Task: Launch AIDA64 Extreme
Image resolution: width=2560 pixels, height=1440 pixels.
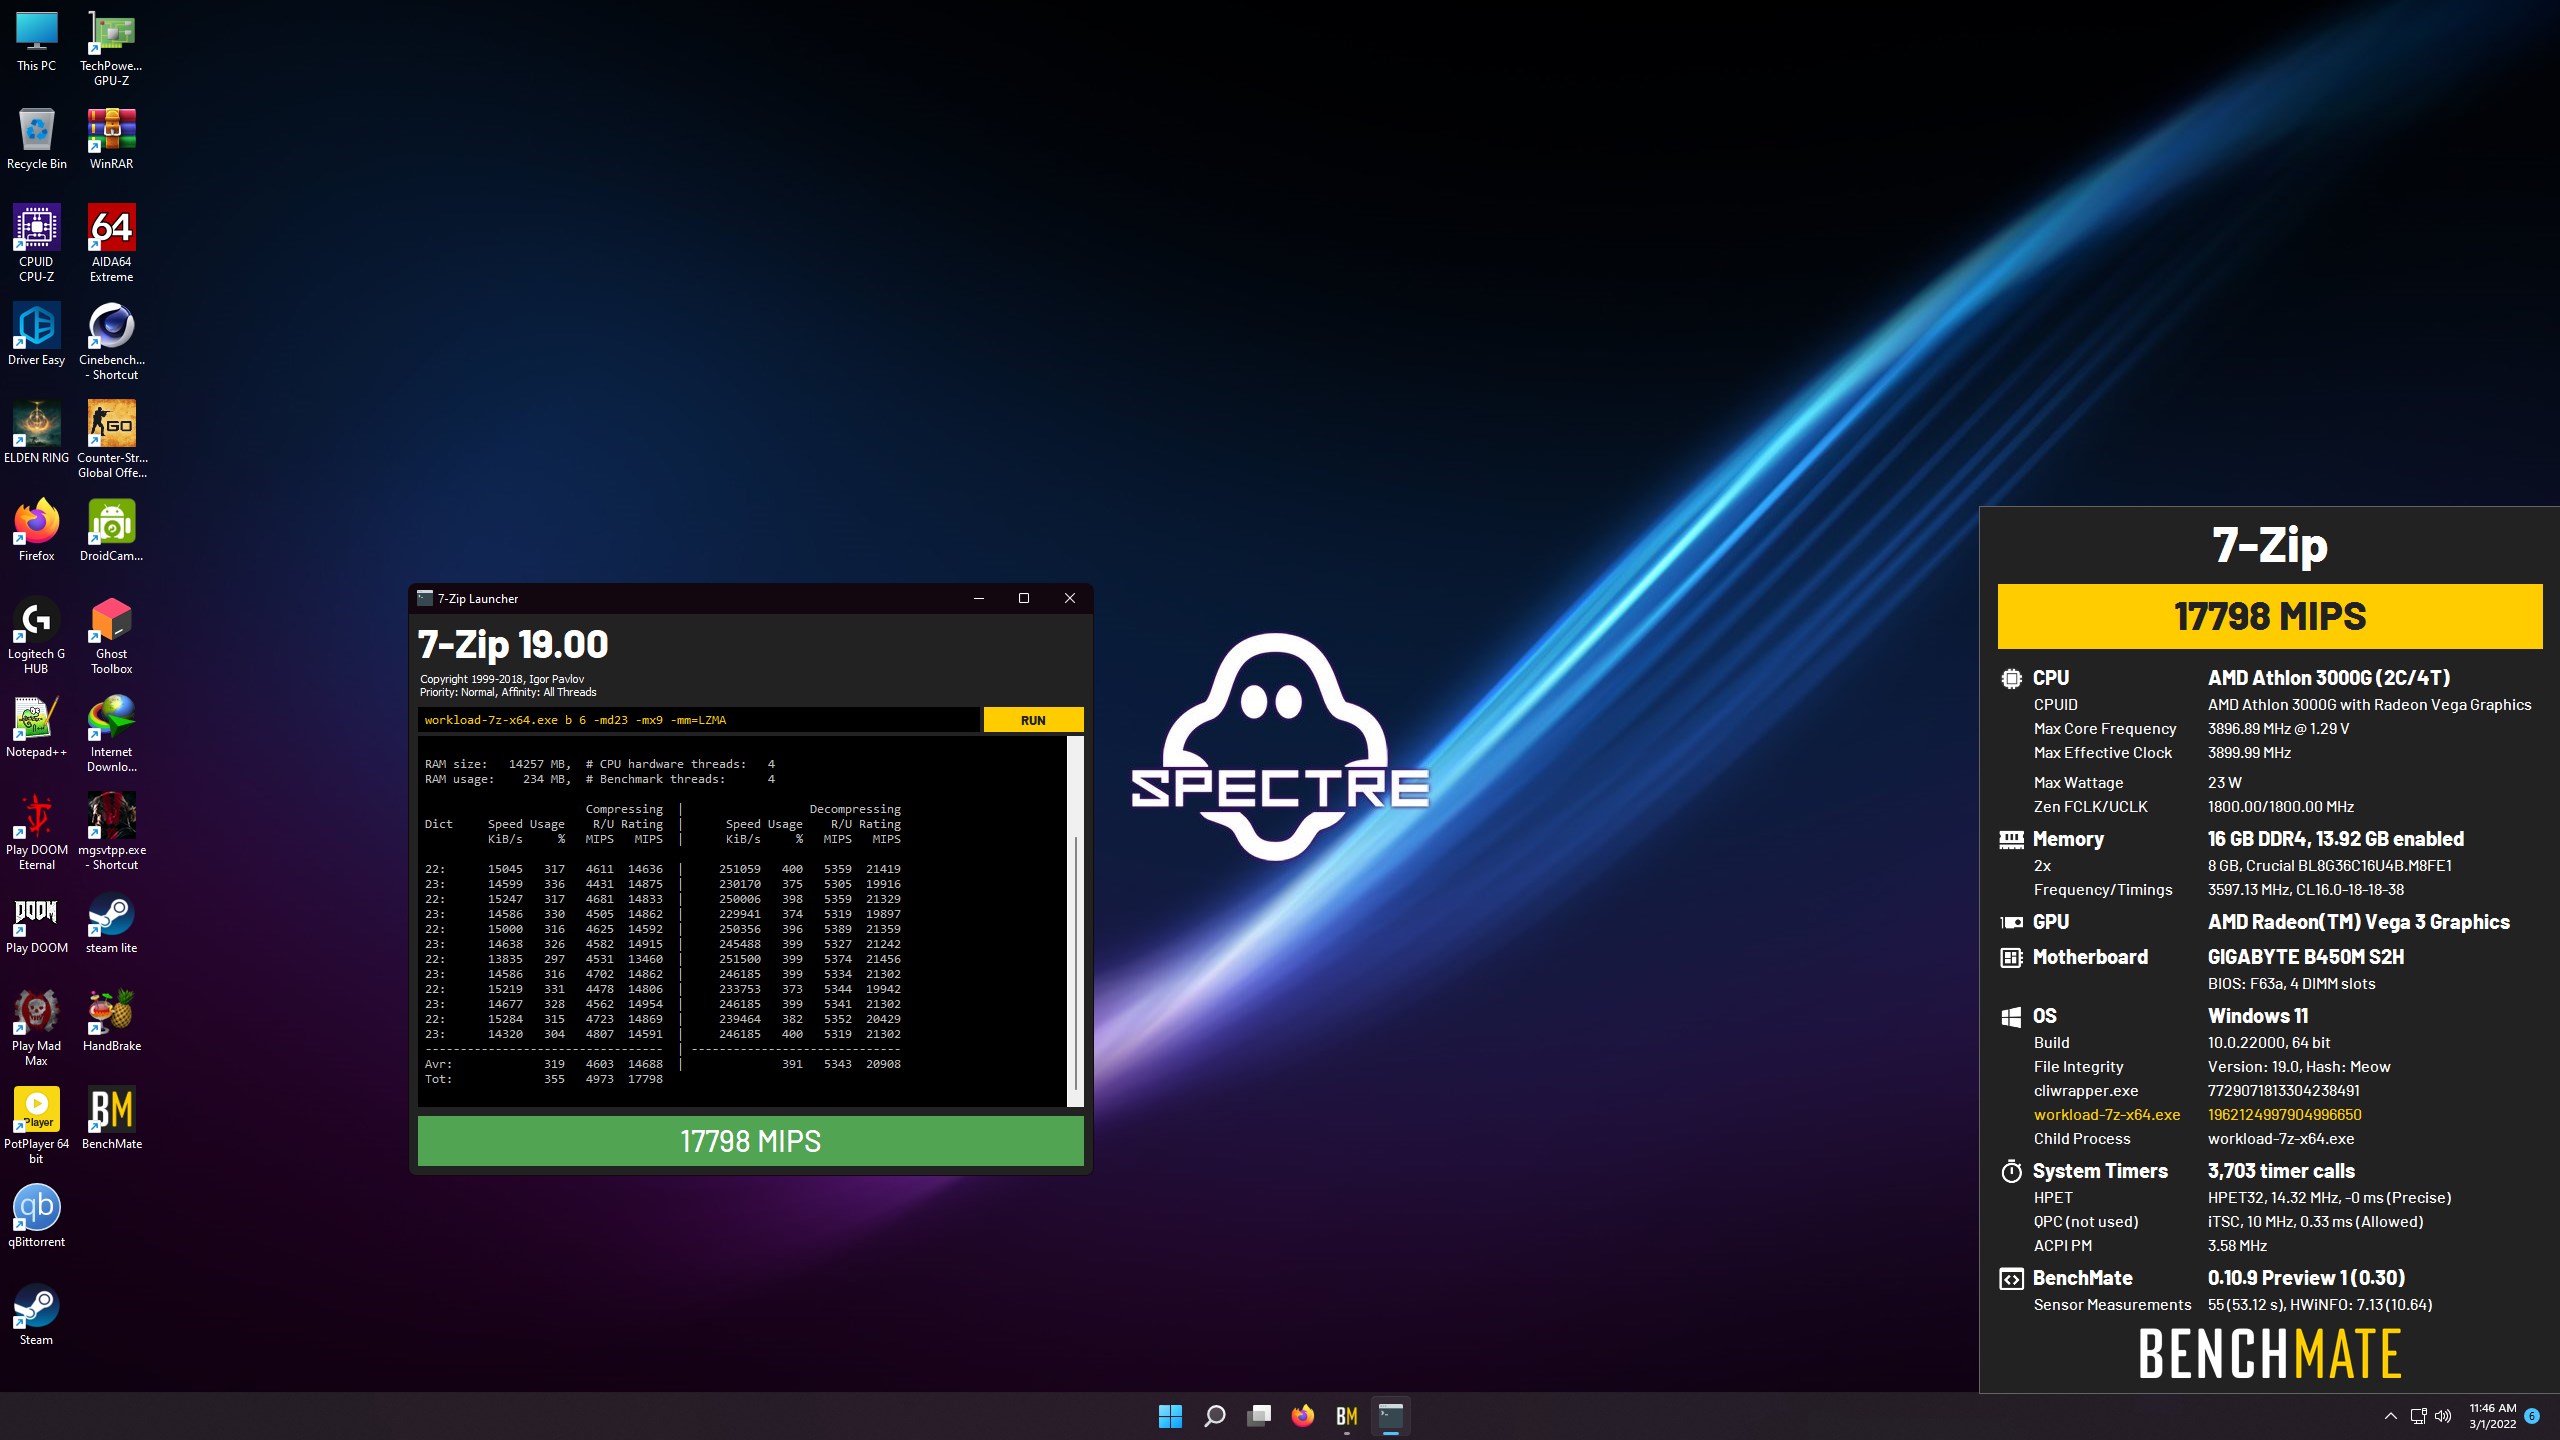Action: click(111, 244)
